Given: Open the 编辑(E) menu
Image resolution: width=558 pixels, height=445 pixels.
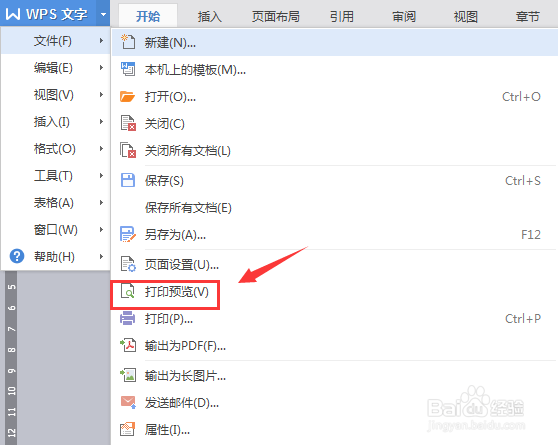Looking at the screenshot, I should pos(56,67).
